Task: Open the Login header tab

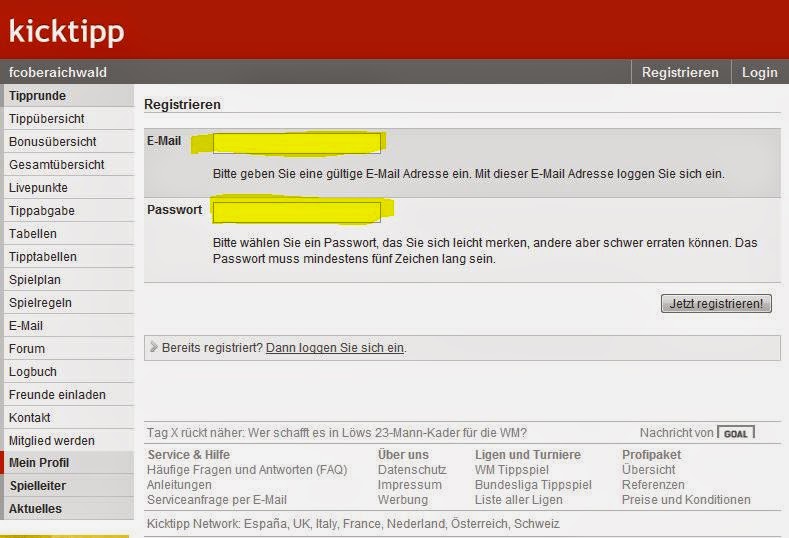Action: coord(759,72)
